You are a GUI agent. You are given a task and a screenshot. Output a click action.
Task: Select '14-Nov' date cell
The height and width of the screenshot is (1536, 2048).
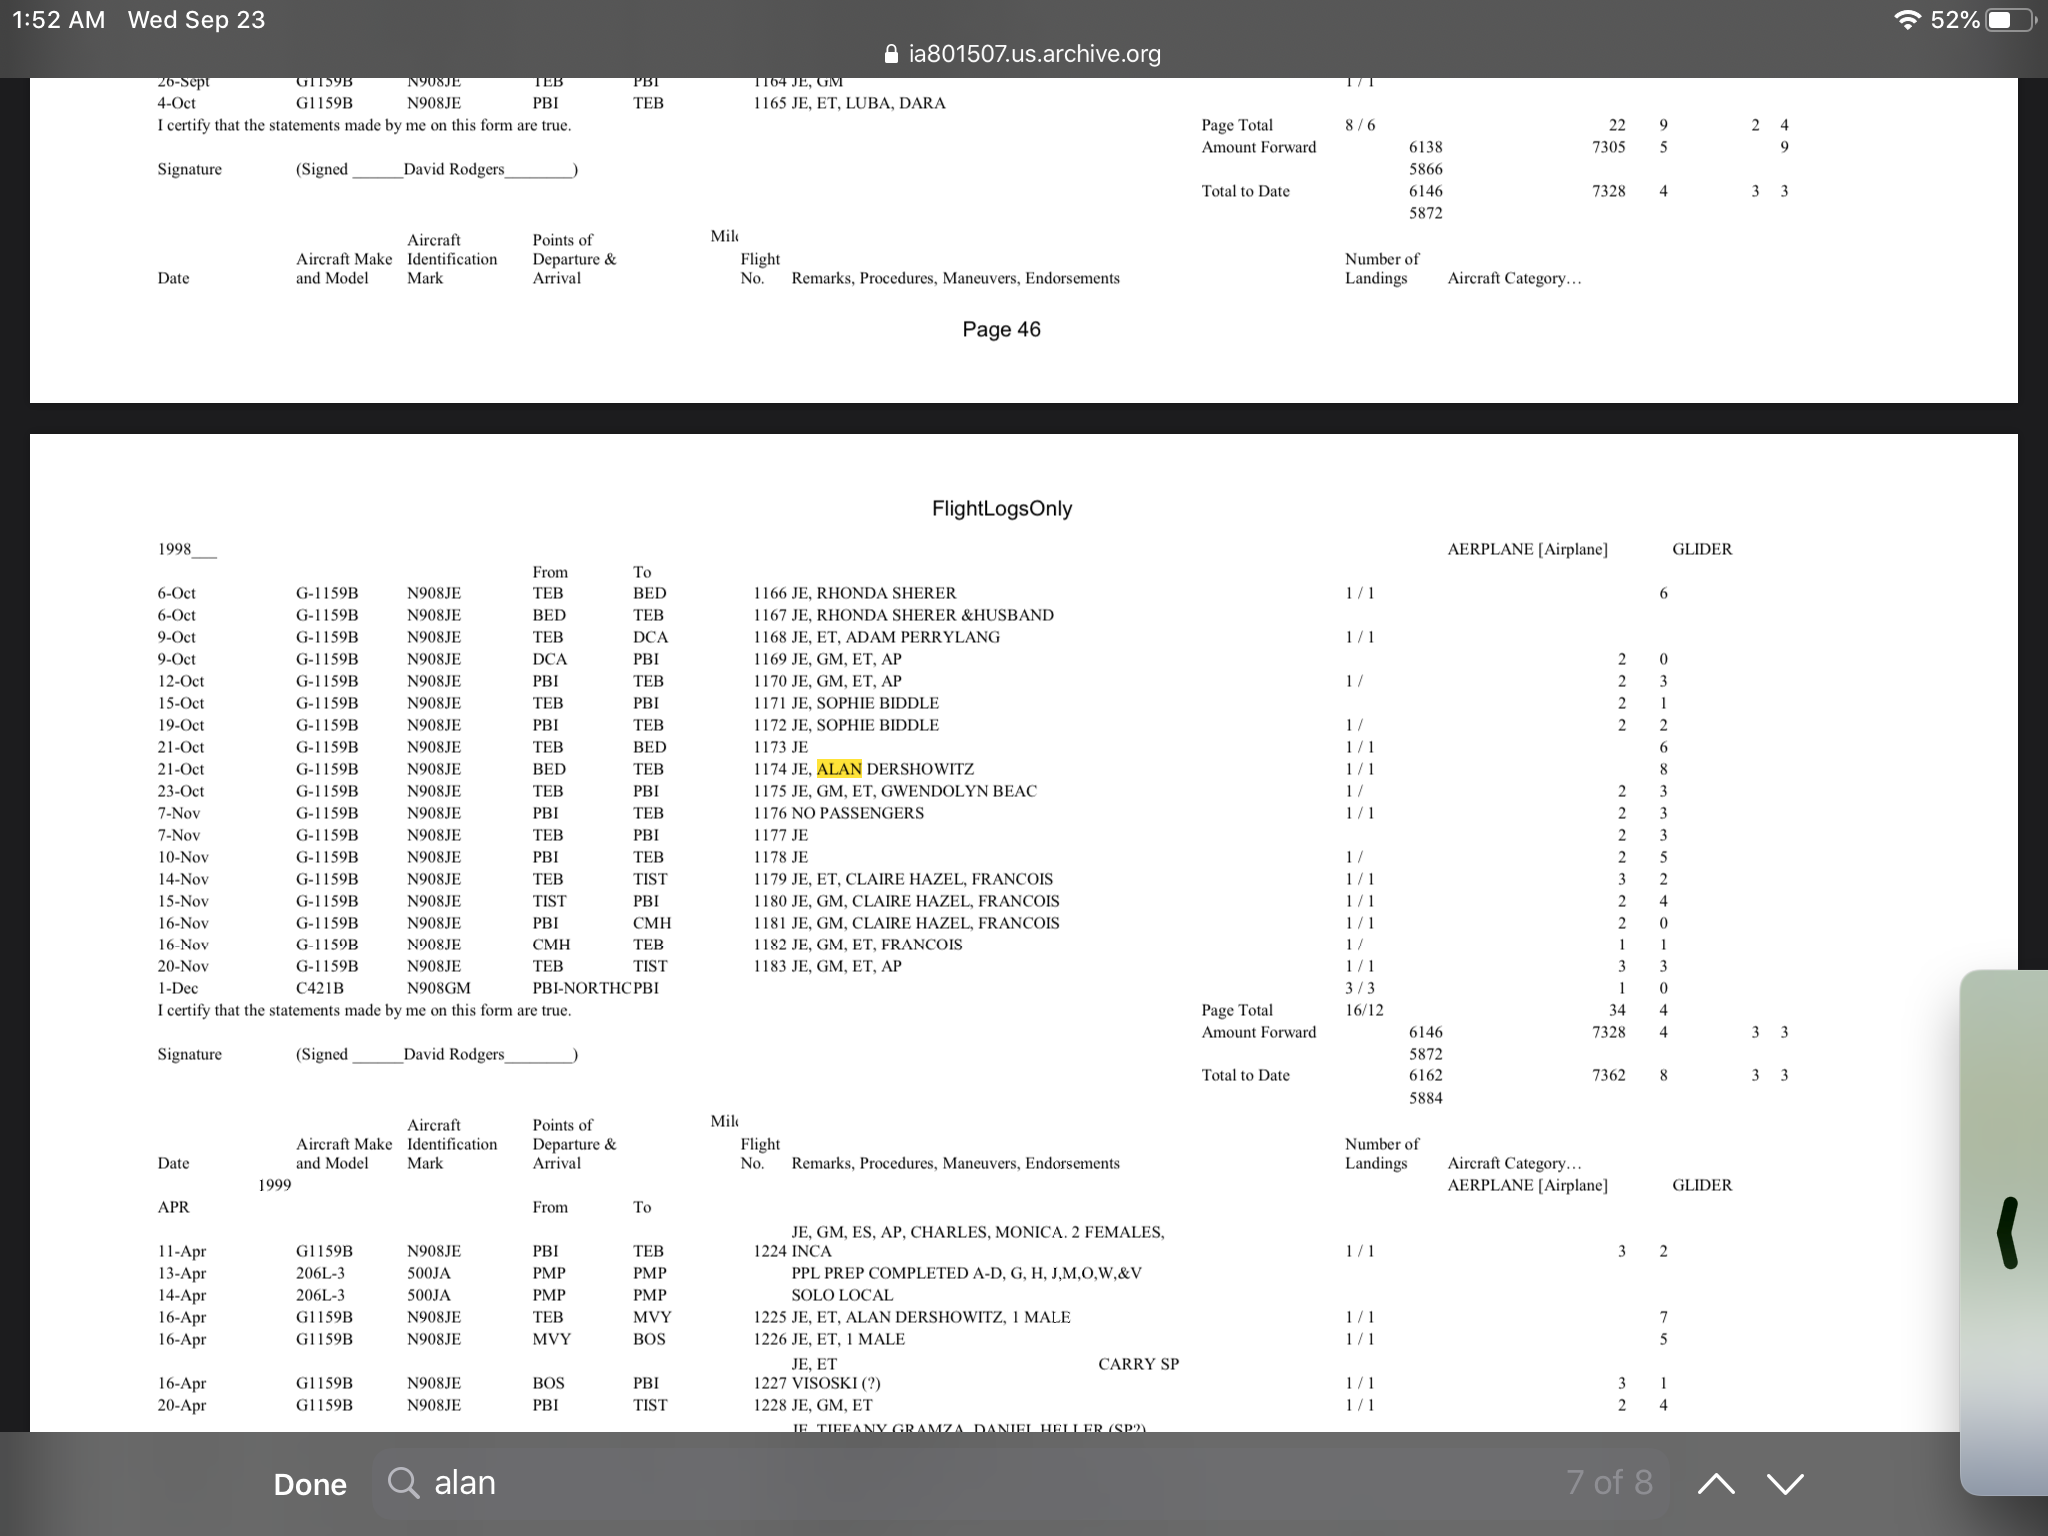[x=182, y=879]
